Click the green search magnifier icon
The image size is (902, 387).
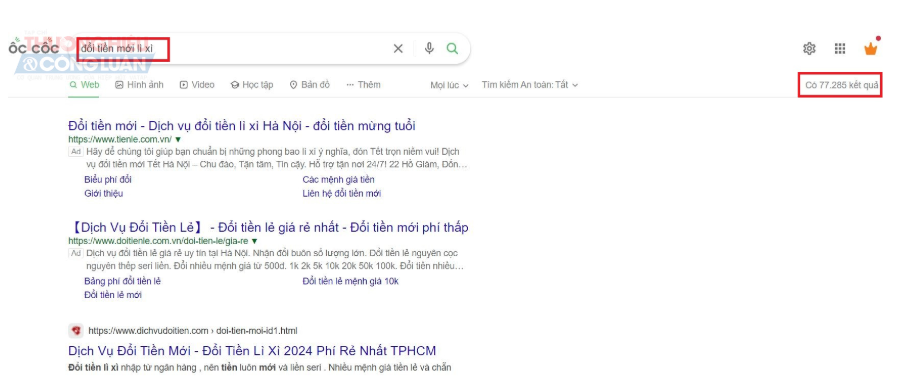click(453, 49)
